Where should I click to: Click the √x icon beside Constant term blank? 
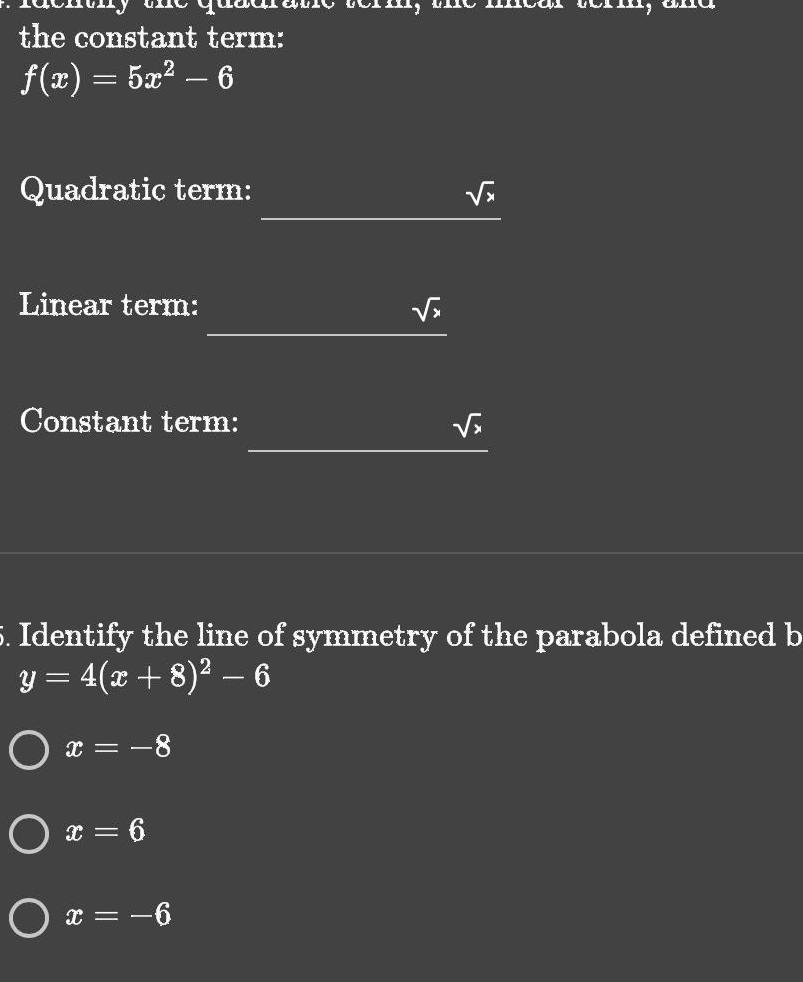466,424
